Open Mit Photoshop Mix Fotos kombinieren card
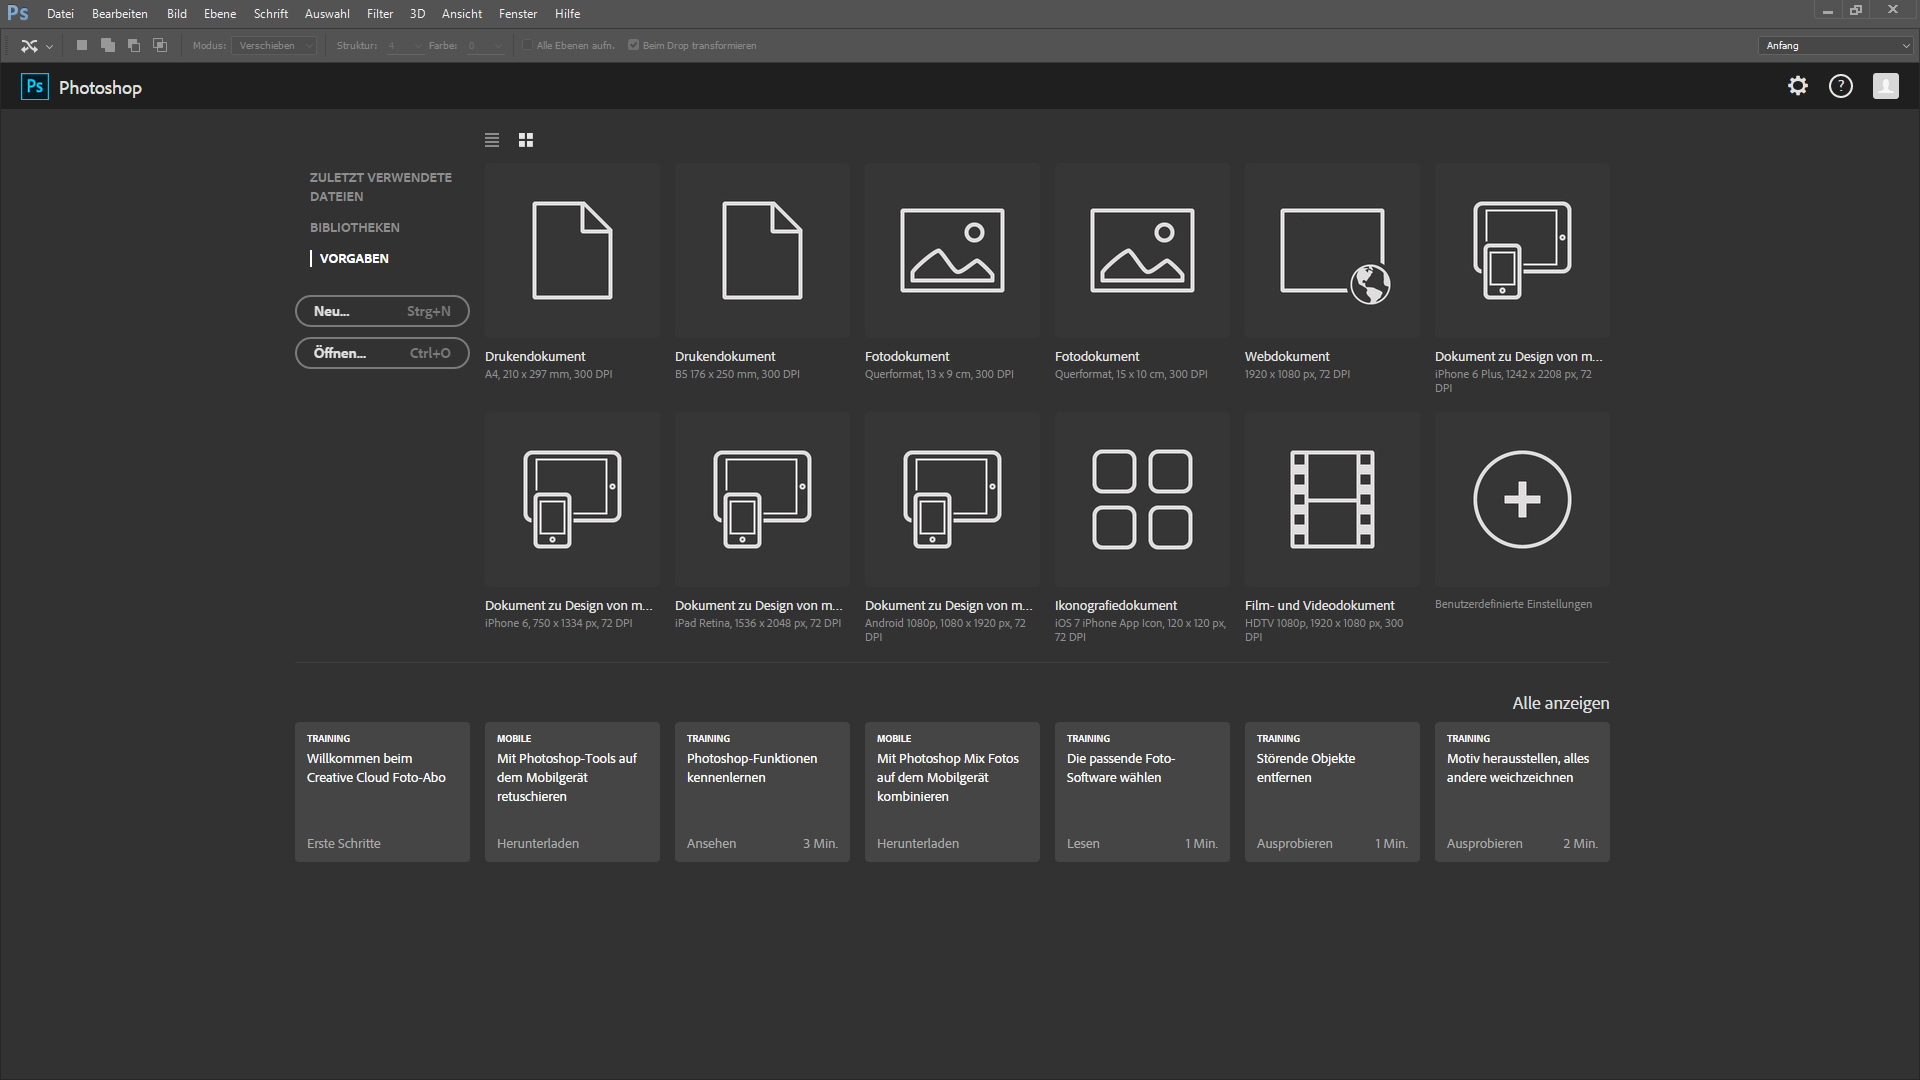The height and width of the screenshot is (1080, 1920). [952, 792]
